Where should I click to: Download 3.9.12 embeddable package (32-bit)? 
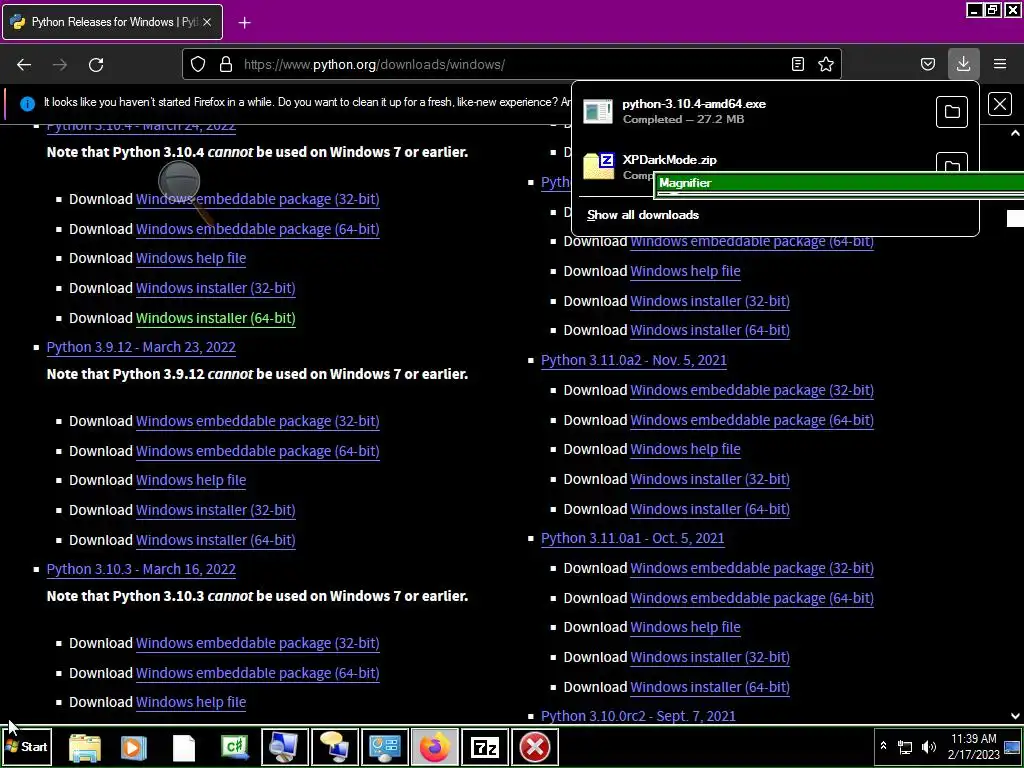(x=257, y=421)
